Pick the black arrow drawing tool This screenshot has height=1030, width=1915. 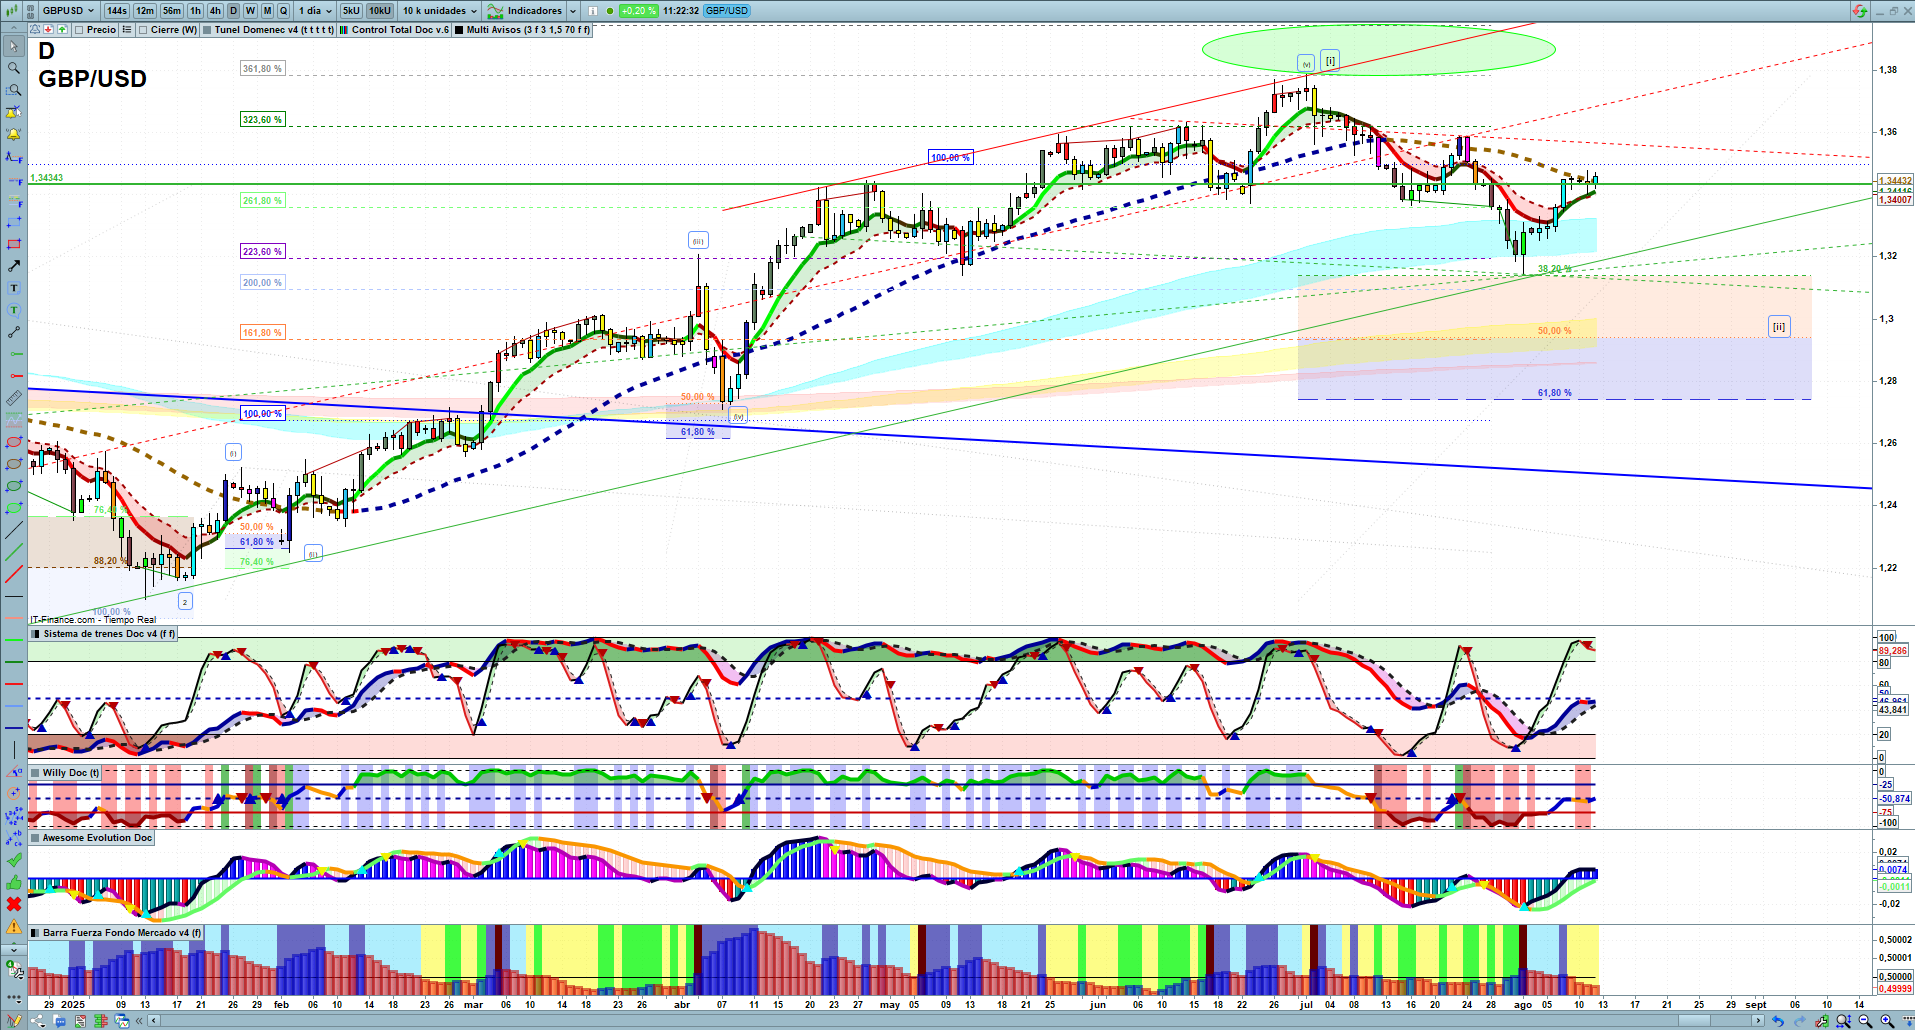(x=14, y=266)
